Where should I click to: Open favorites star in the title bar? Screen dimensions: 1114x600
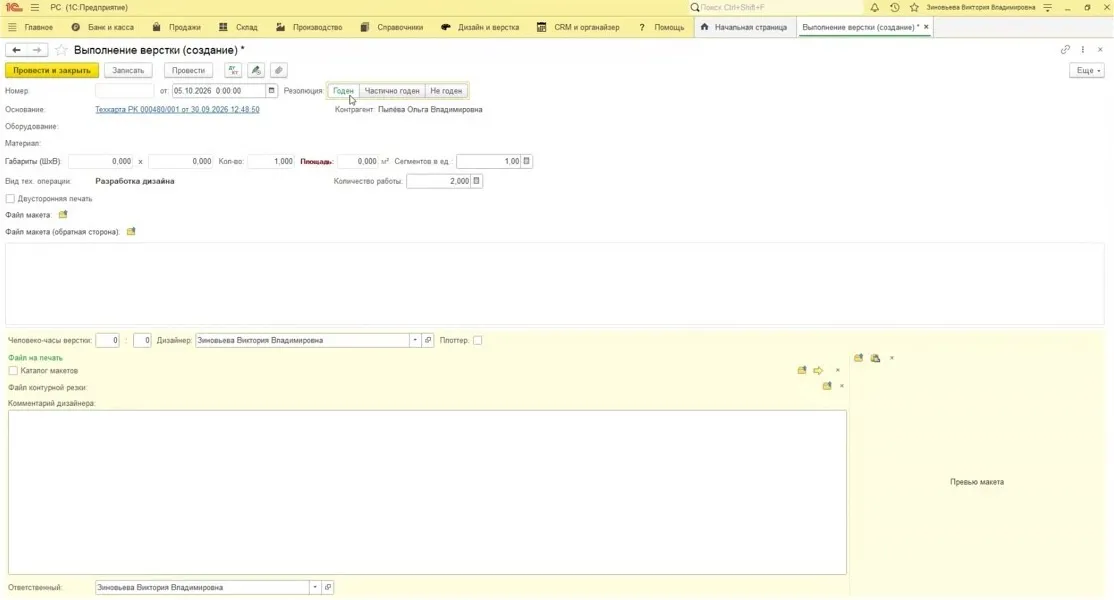(914, 7)
